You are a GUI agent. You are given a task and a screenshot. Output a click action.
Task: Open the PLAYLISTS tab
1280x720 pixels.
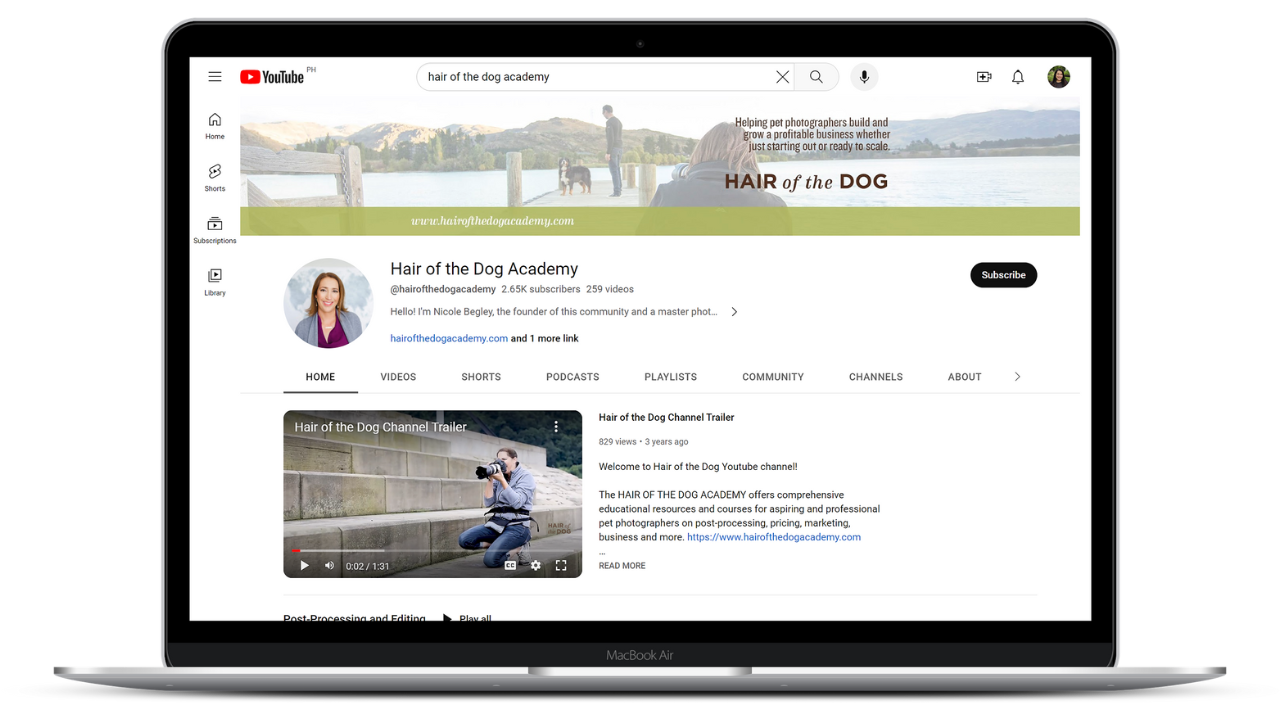pyautogui.click(x=671, y=377)
